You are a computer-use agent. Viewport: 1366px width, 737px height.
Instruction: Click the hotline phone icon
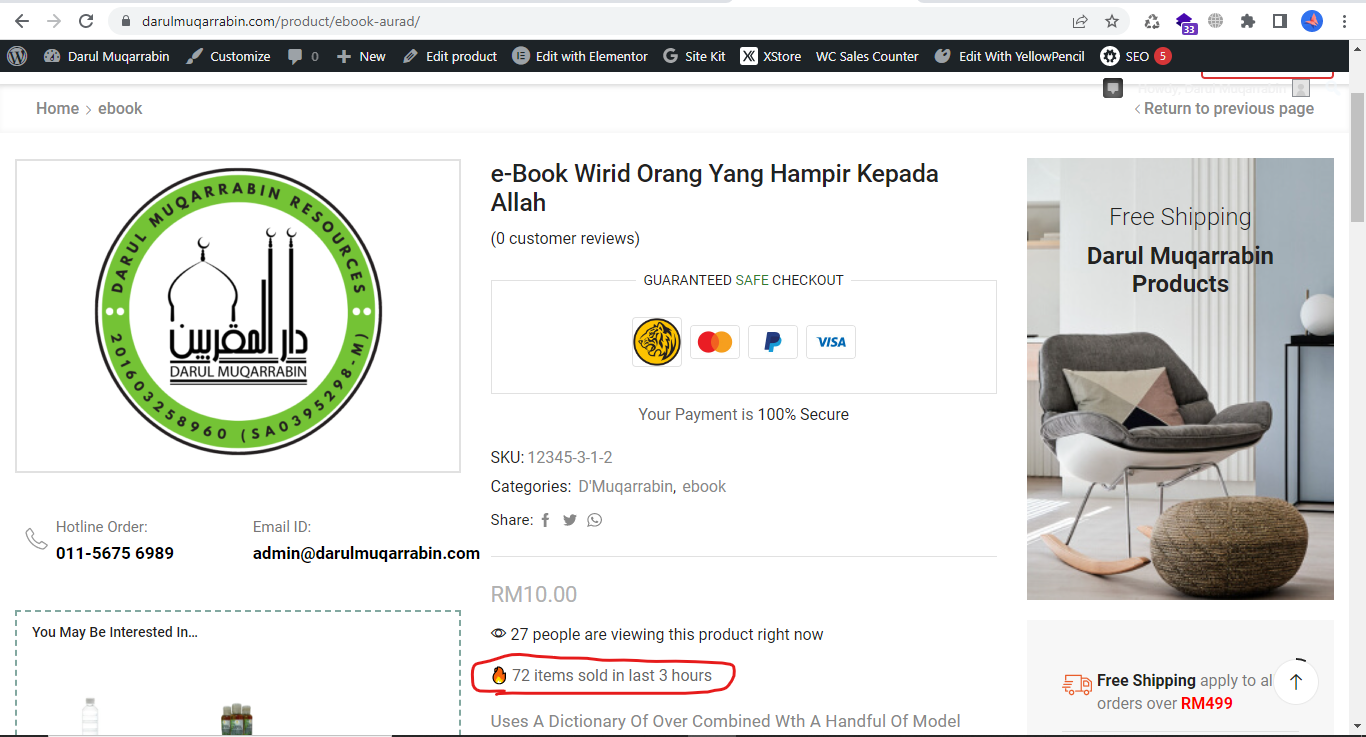coord(36,539)
